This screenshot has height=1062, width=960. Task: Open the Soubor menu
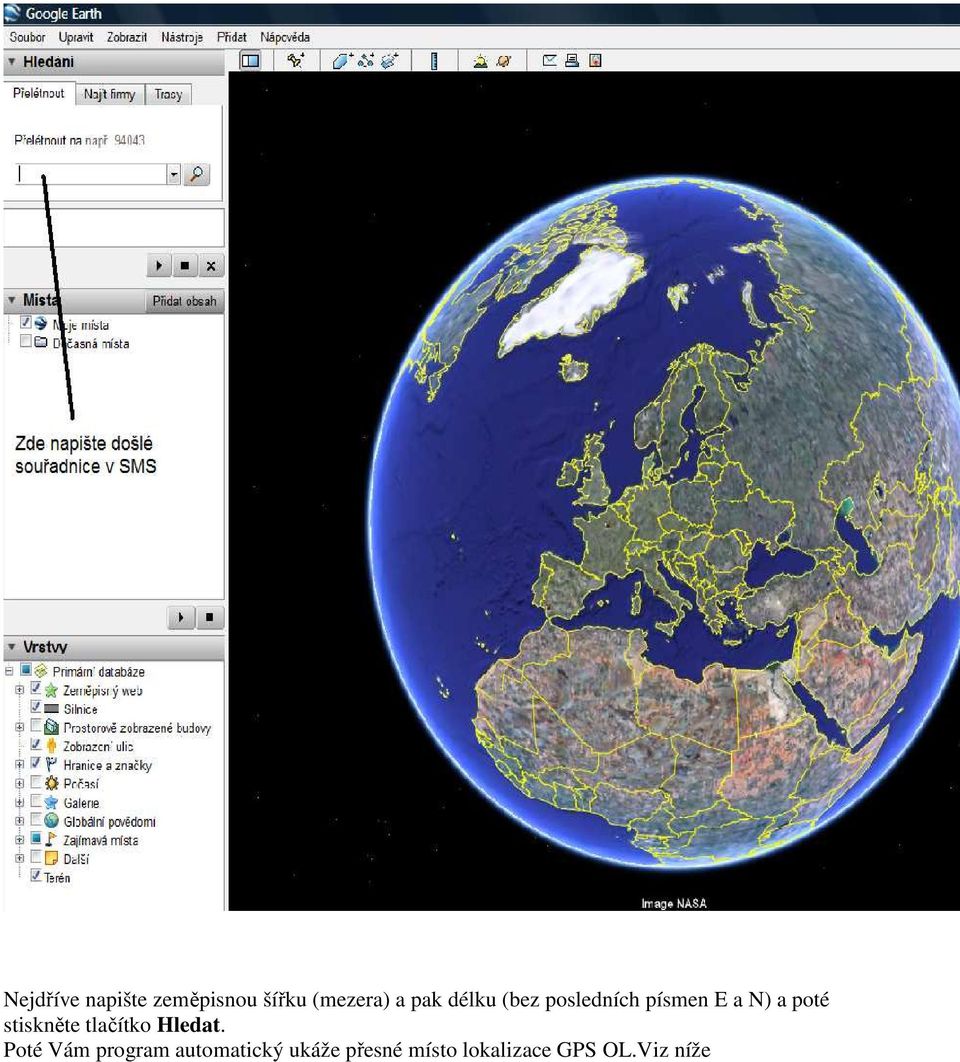point(27,37)
